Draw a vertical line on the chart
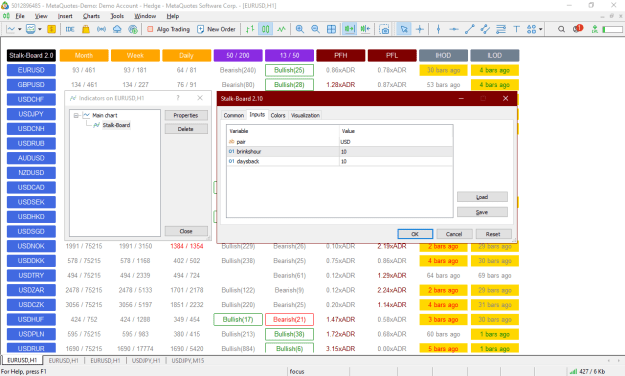Image resolution: width=625 pixels, height=376 pixels. pyautogui.click(x=438, y=29)
